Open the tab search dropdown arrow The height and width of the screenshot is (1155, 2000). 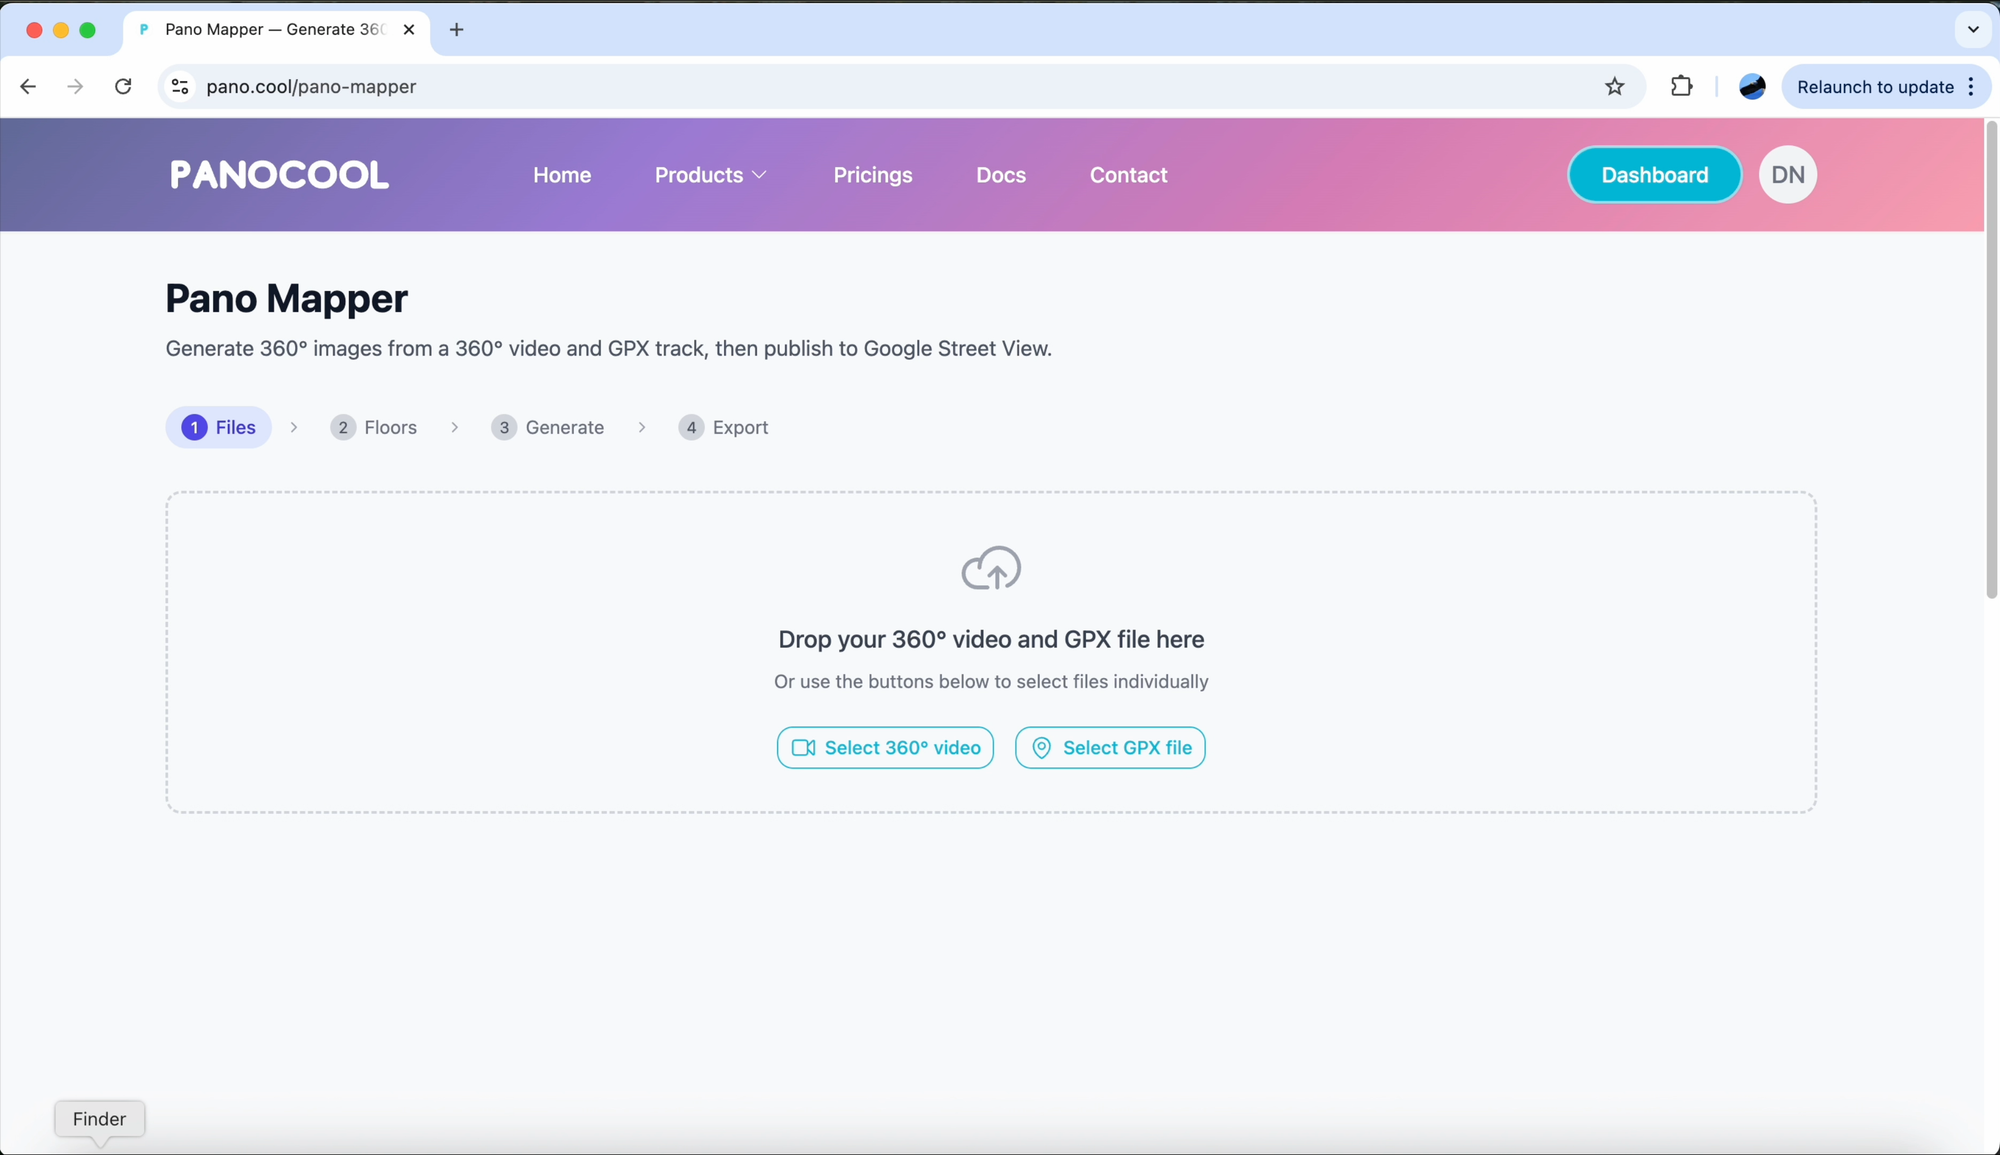(x=1972, y=30)
